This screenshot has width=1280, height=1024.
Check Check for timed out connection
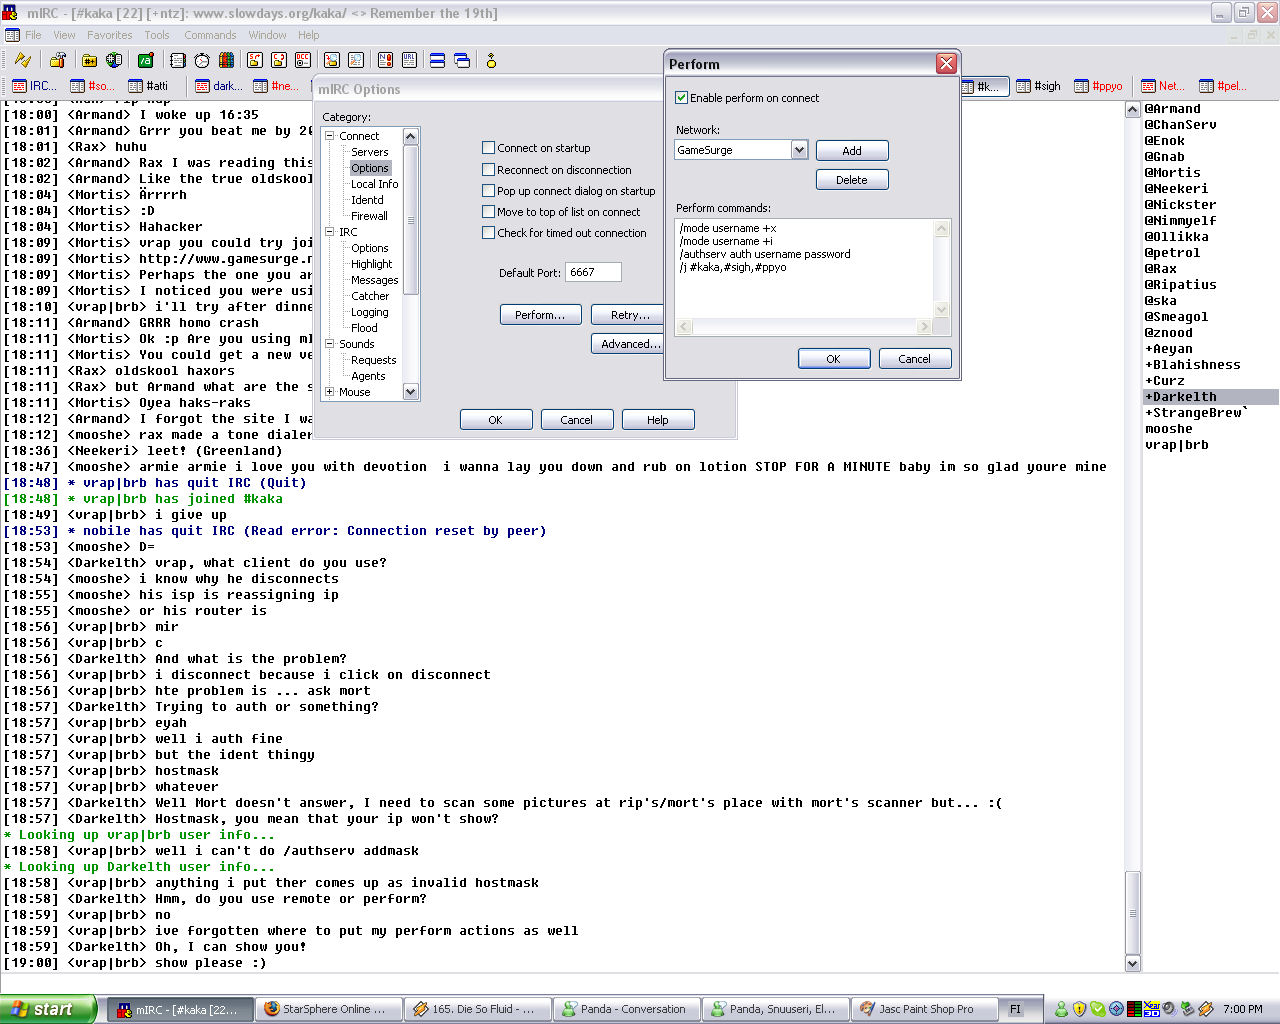click(488, 233)
